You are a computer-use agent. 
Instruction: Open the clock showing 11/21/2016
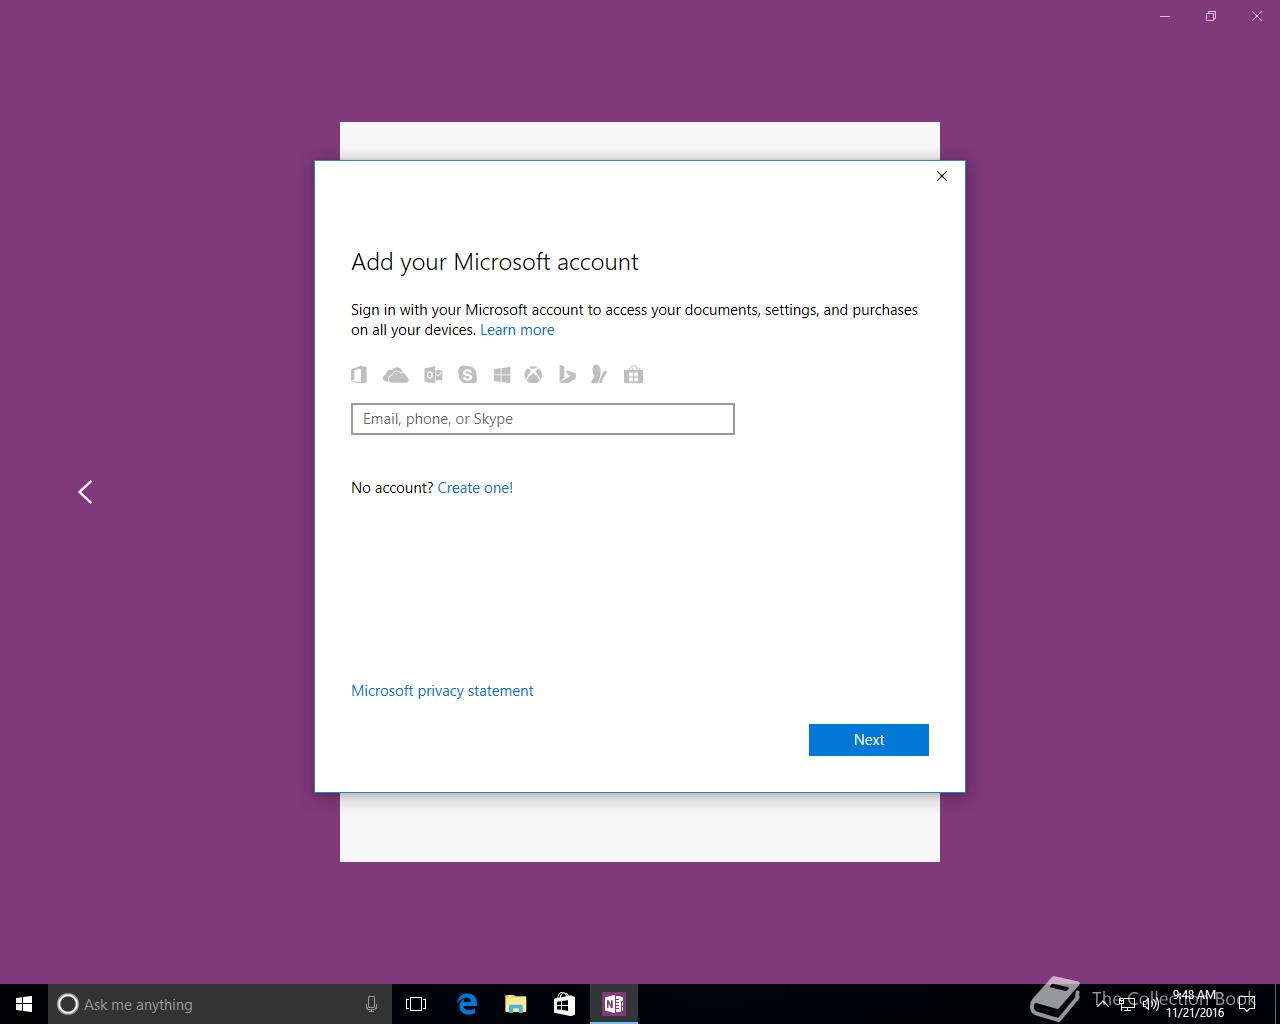click(1195, 1004)
